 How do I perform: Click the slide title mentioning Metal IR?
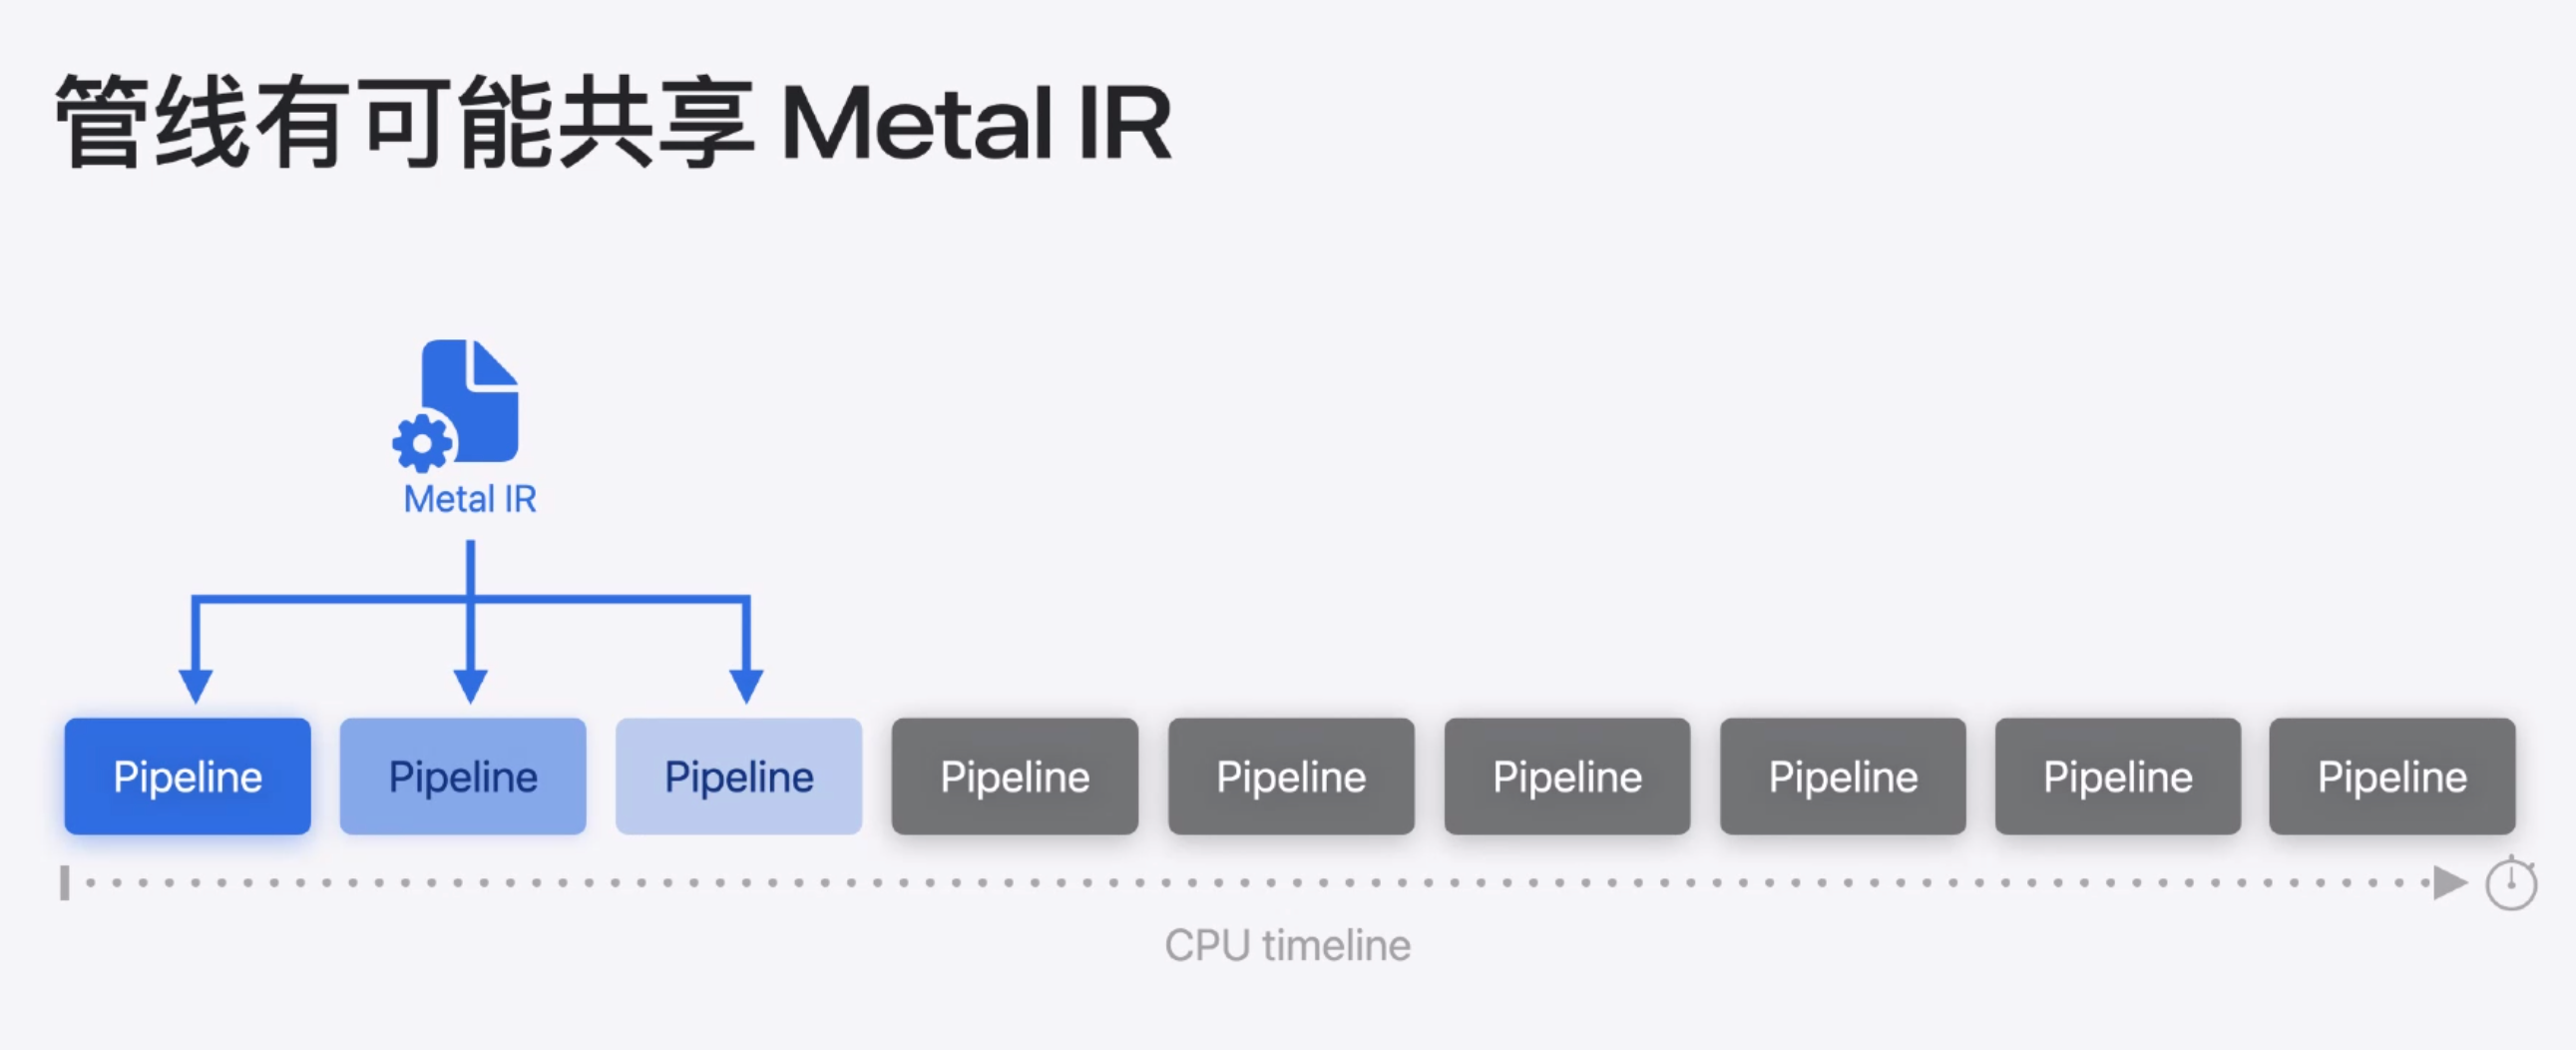point(613,123)
